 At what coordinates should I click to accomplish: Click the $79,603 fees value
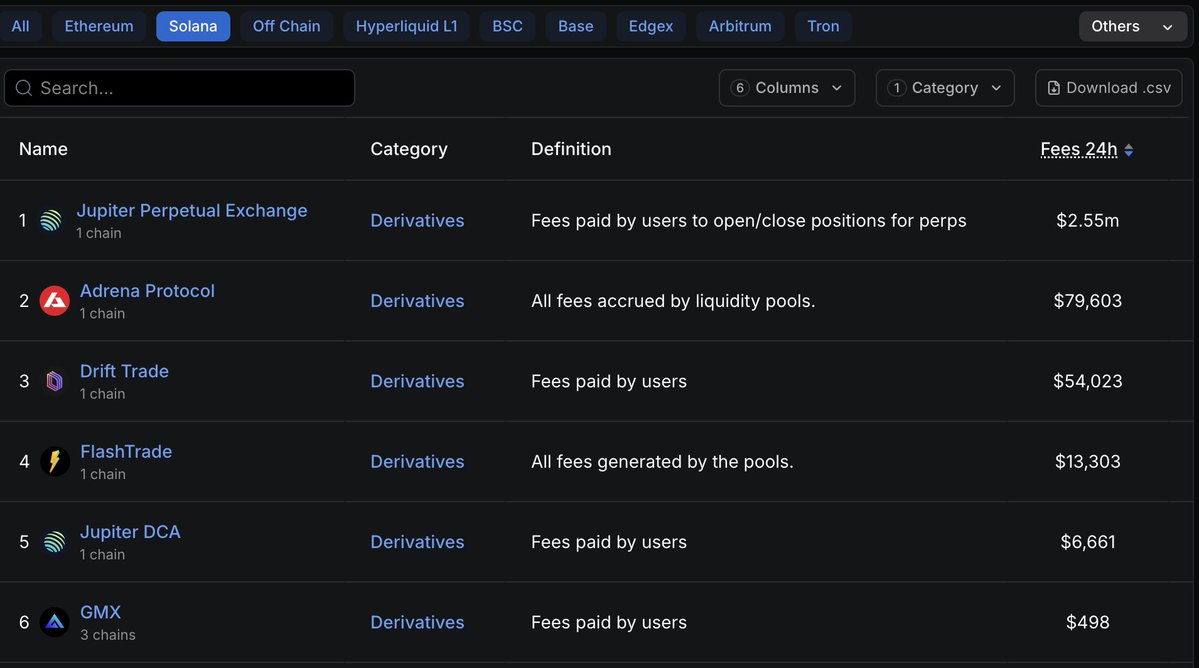pos(1087,301)
